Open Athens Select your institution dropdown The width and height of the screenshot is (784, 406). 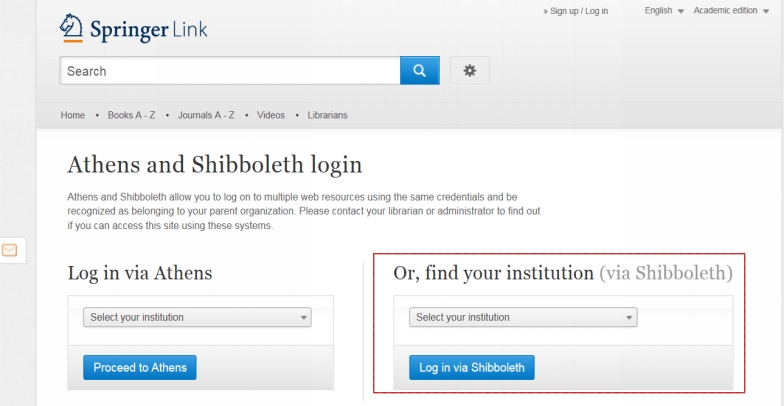pos(197,317)
